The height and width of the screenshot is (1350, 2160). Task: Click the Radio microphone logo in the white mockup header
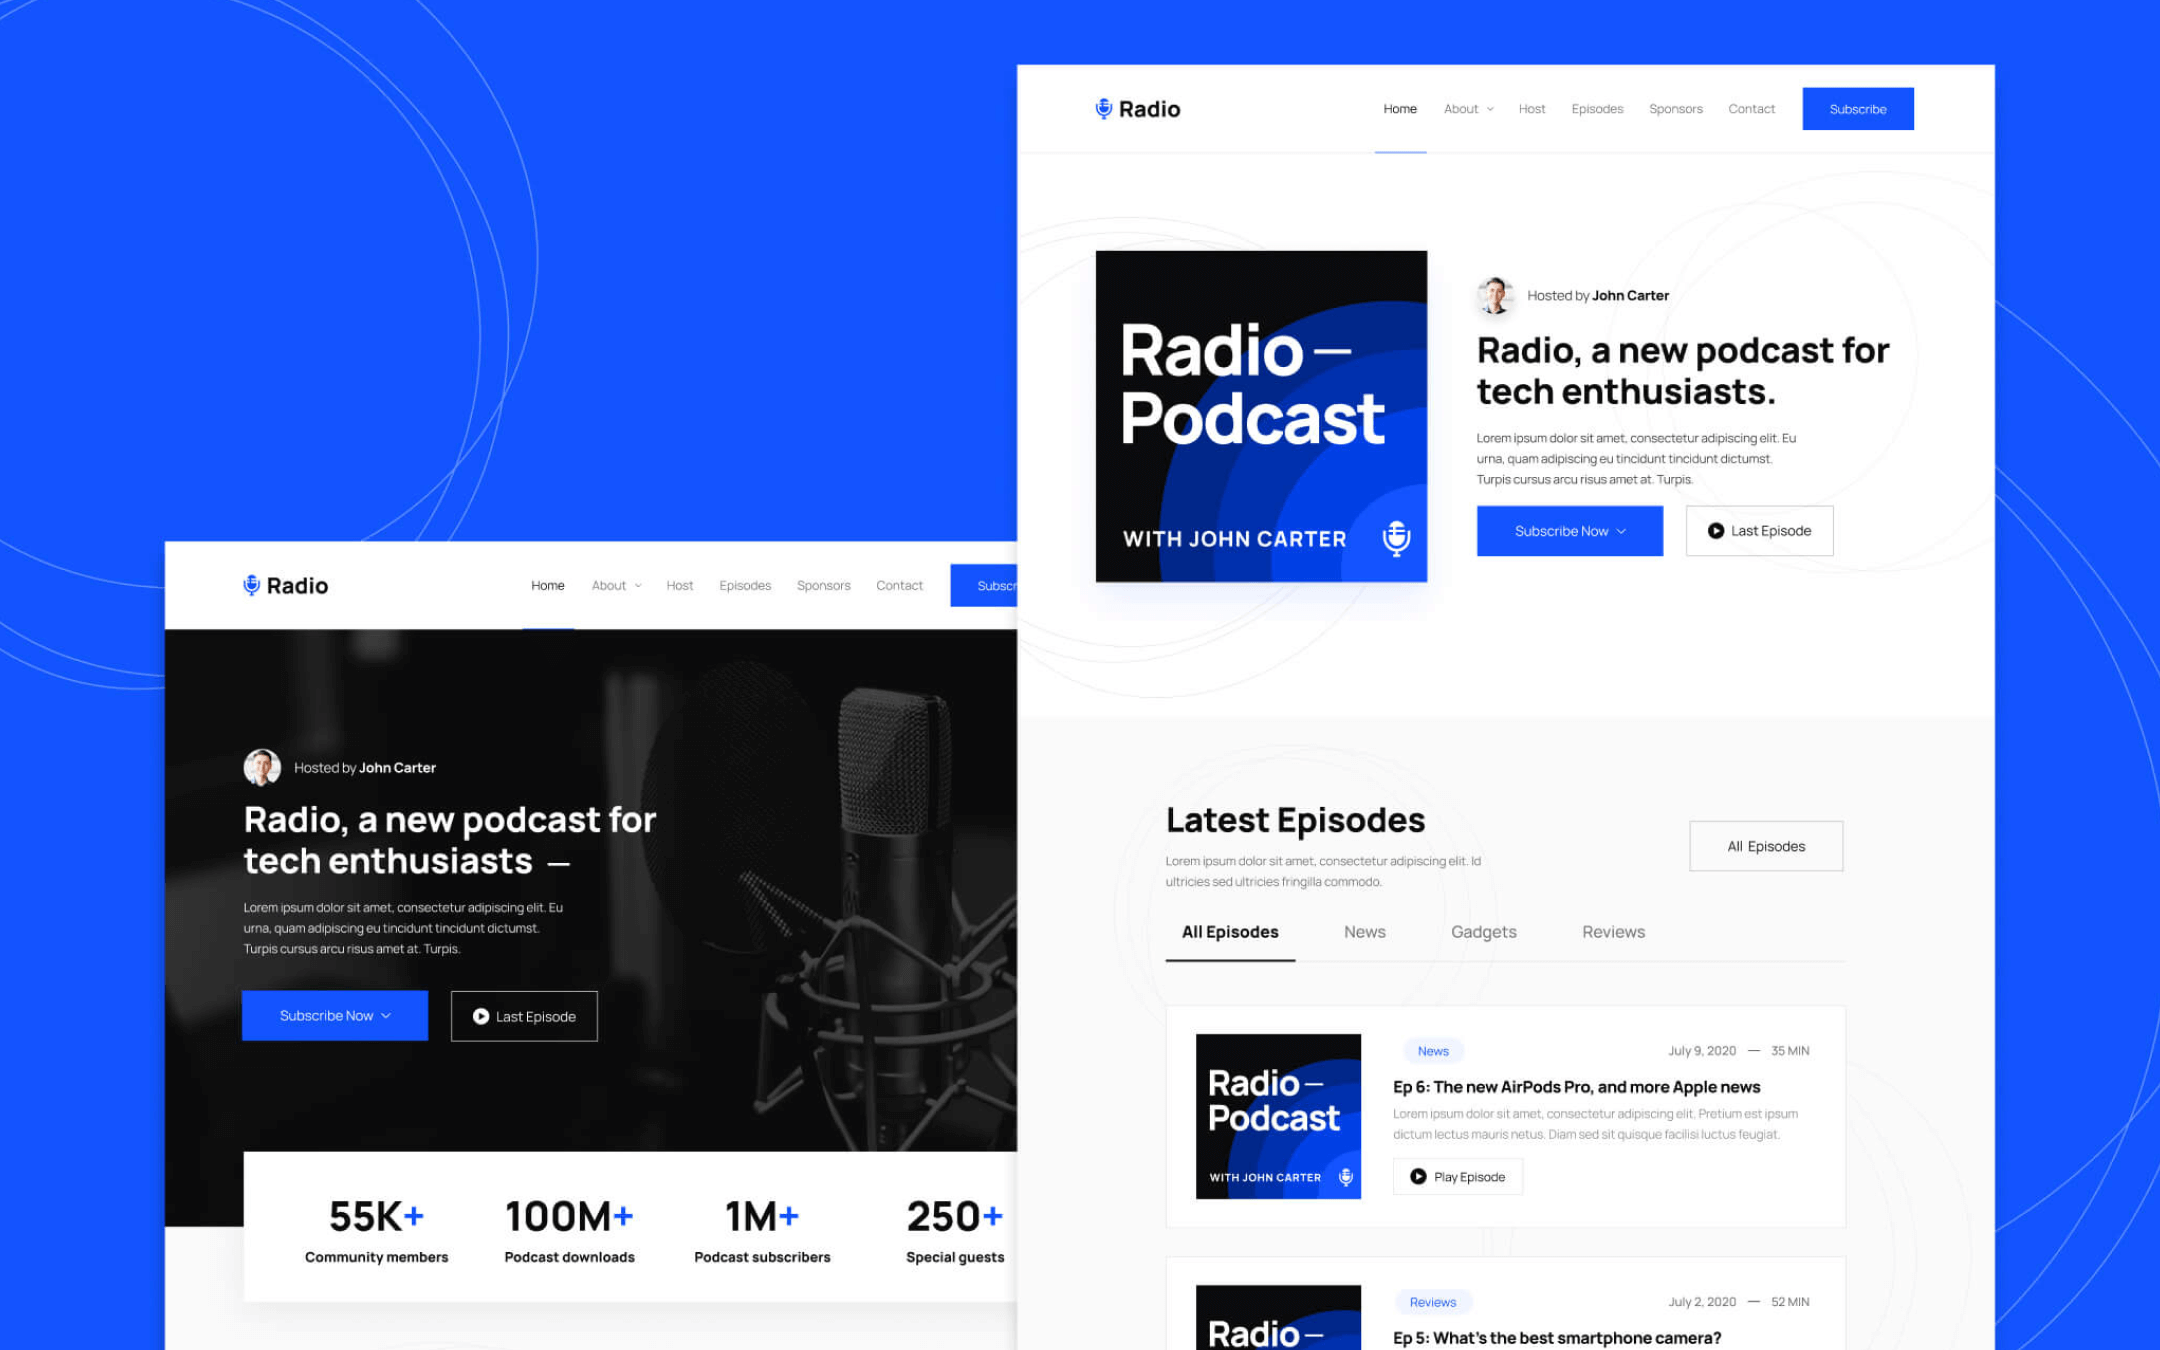click(x=1137, y=109)
